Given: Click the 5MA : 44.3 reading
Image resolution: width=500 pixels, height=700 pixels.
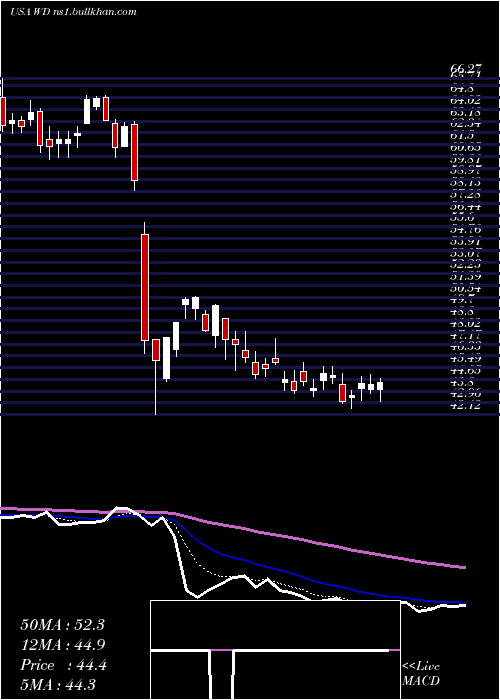Looking at the screenshot, I should click(58, 685).
